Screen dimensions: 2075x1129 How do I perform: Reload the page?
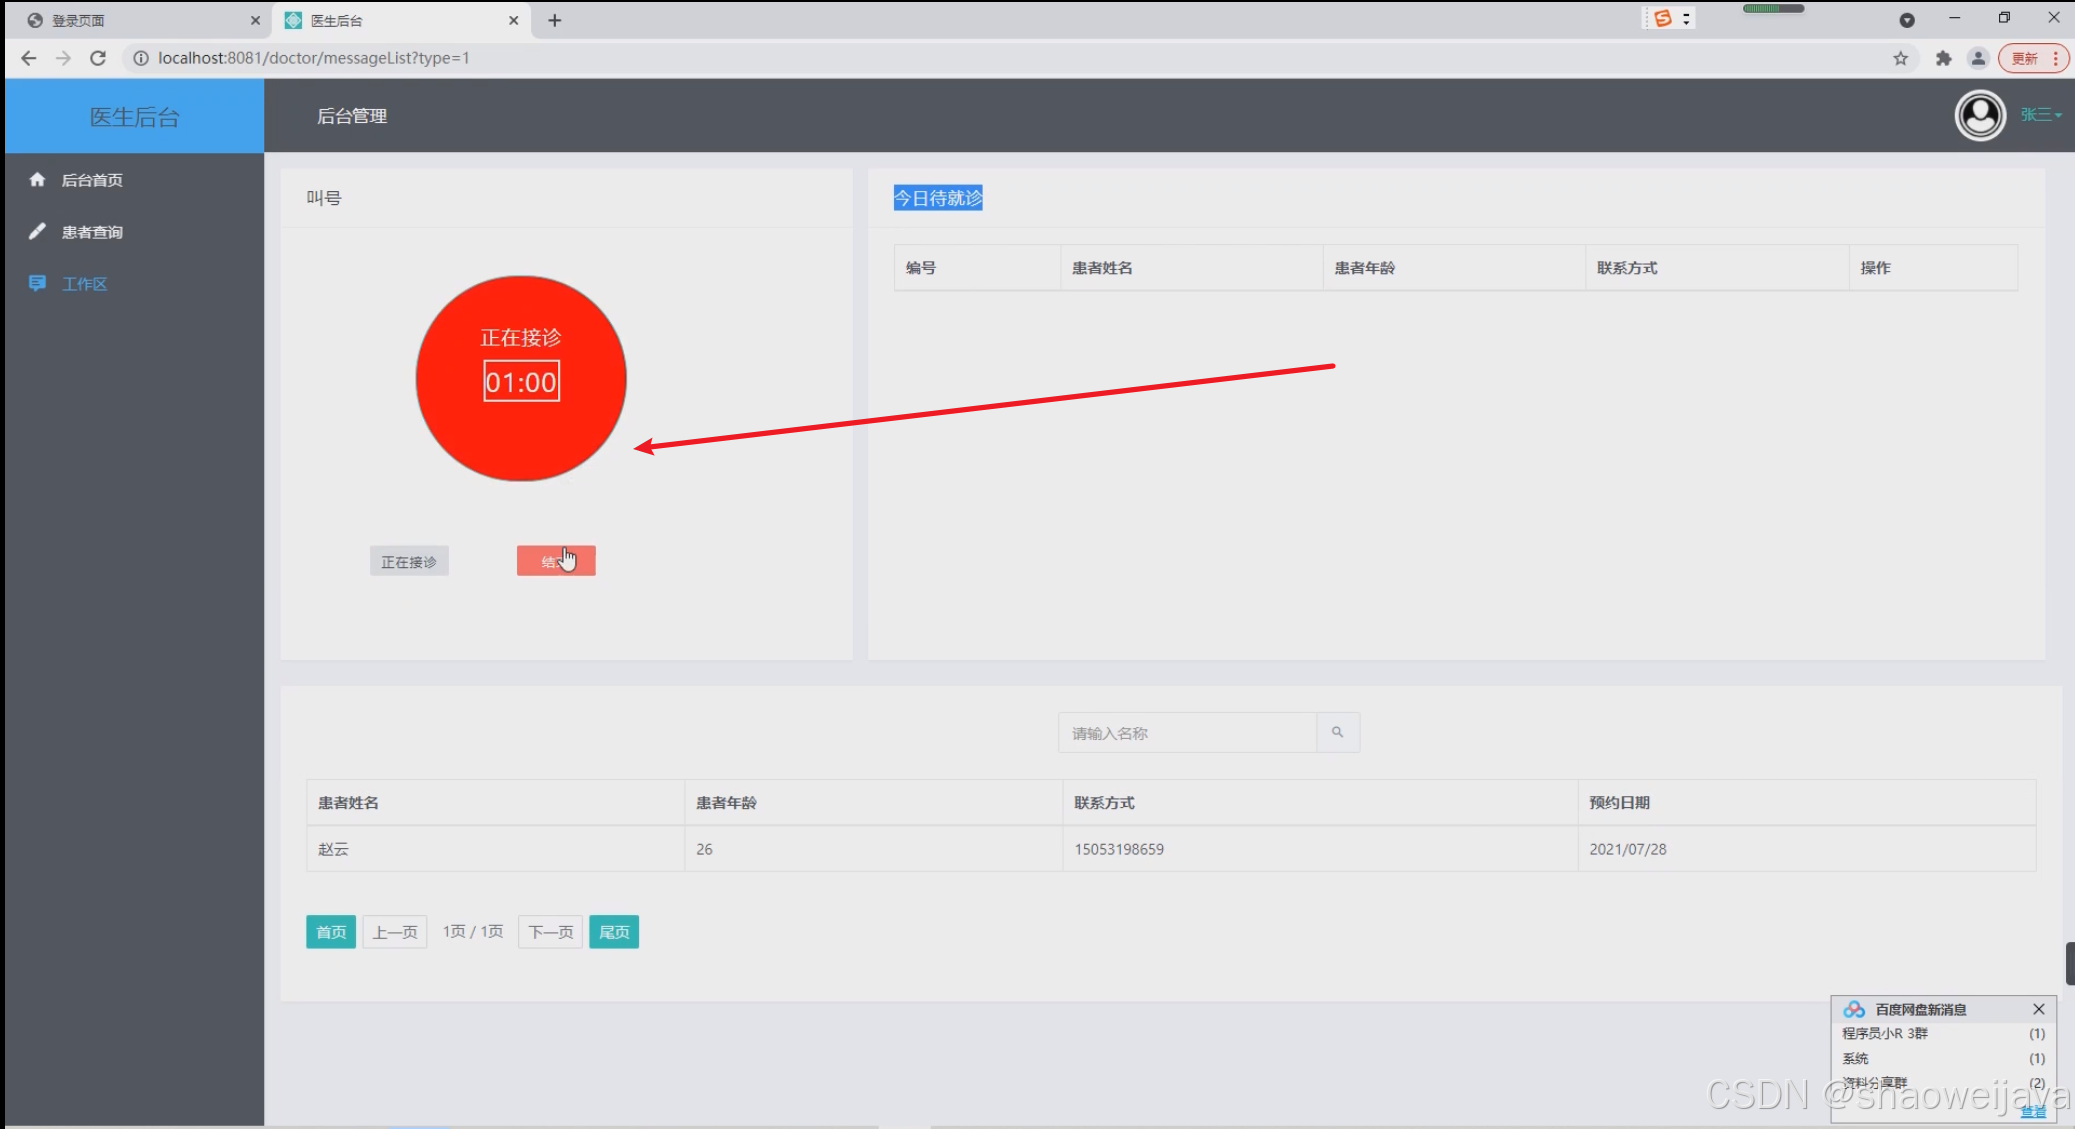tap(98, 58)
